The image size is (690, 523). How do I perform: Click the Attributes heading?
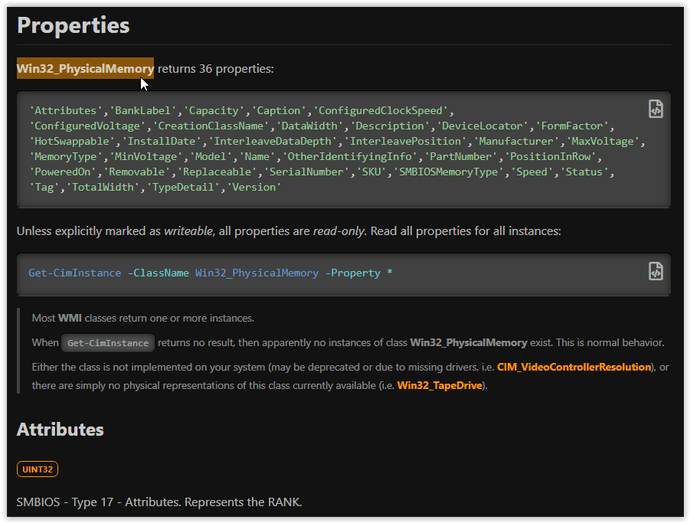pyautogui.click(x=60, y=430)
